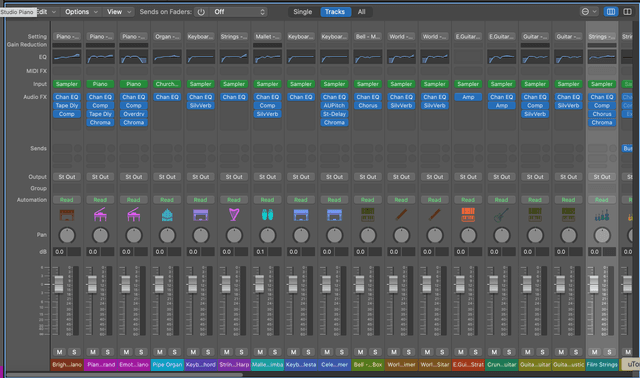The height and width of the screenshot is (378, 640).
Task: Solo the Malle...imba track
Action: (275, 352)
